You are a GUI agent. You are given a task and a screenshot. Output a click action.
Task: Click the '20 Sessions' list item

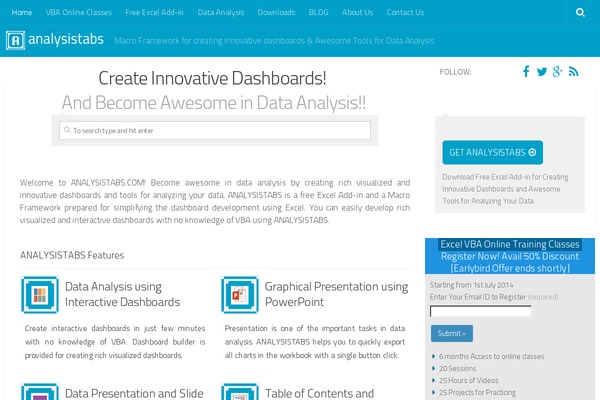click(458, 369)
